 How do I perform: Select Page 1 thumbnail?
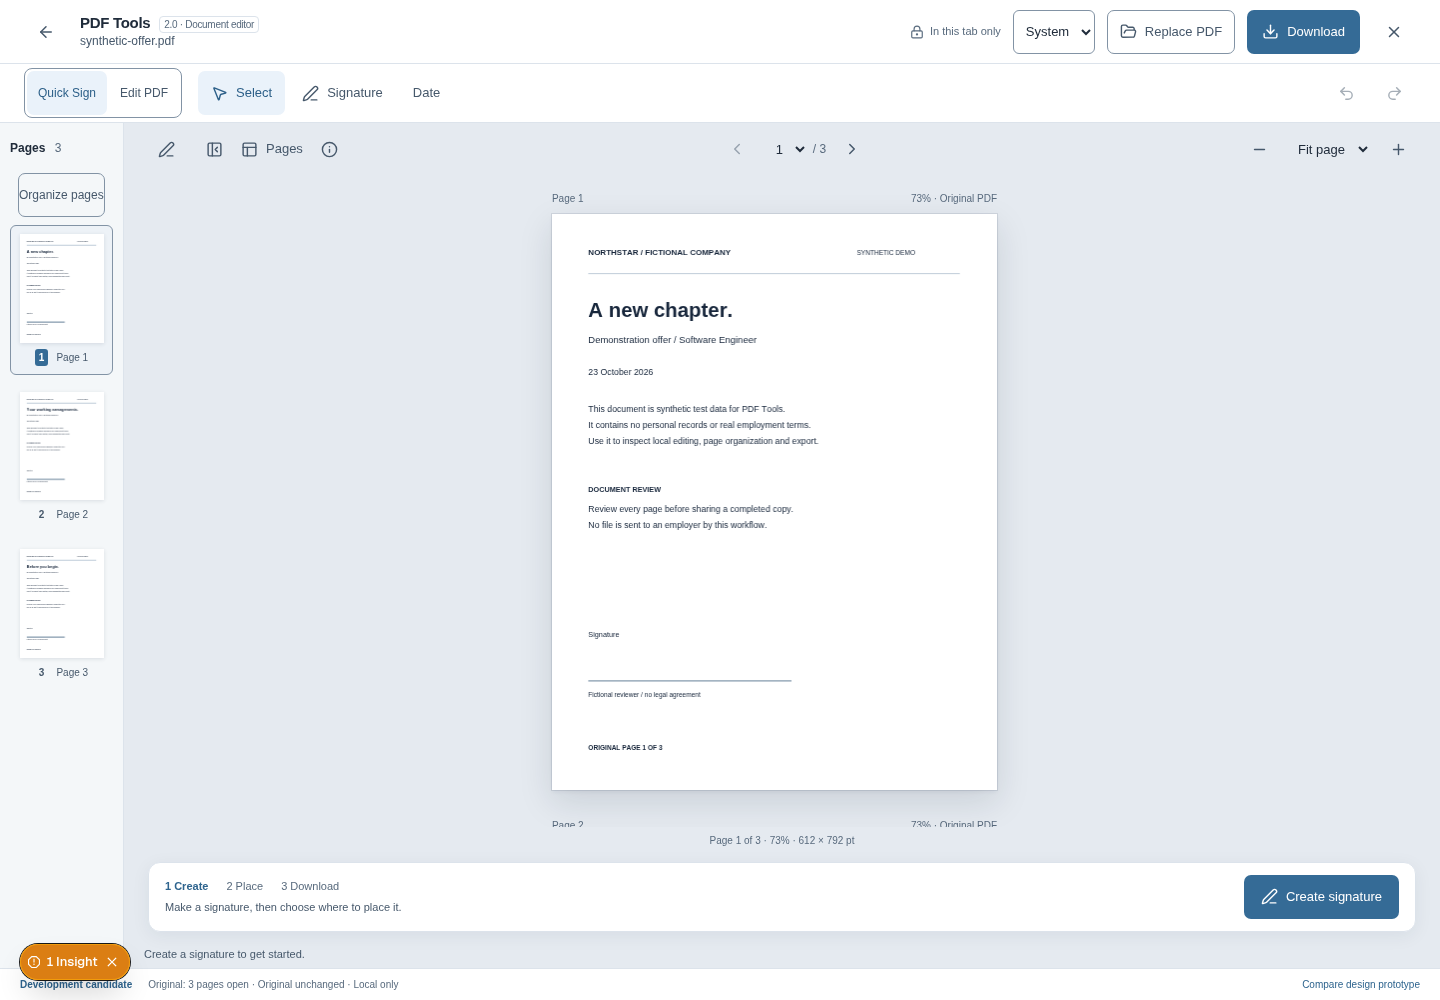tap(62, 300)
